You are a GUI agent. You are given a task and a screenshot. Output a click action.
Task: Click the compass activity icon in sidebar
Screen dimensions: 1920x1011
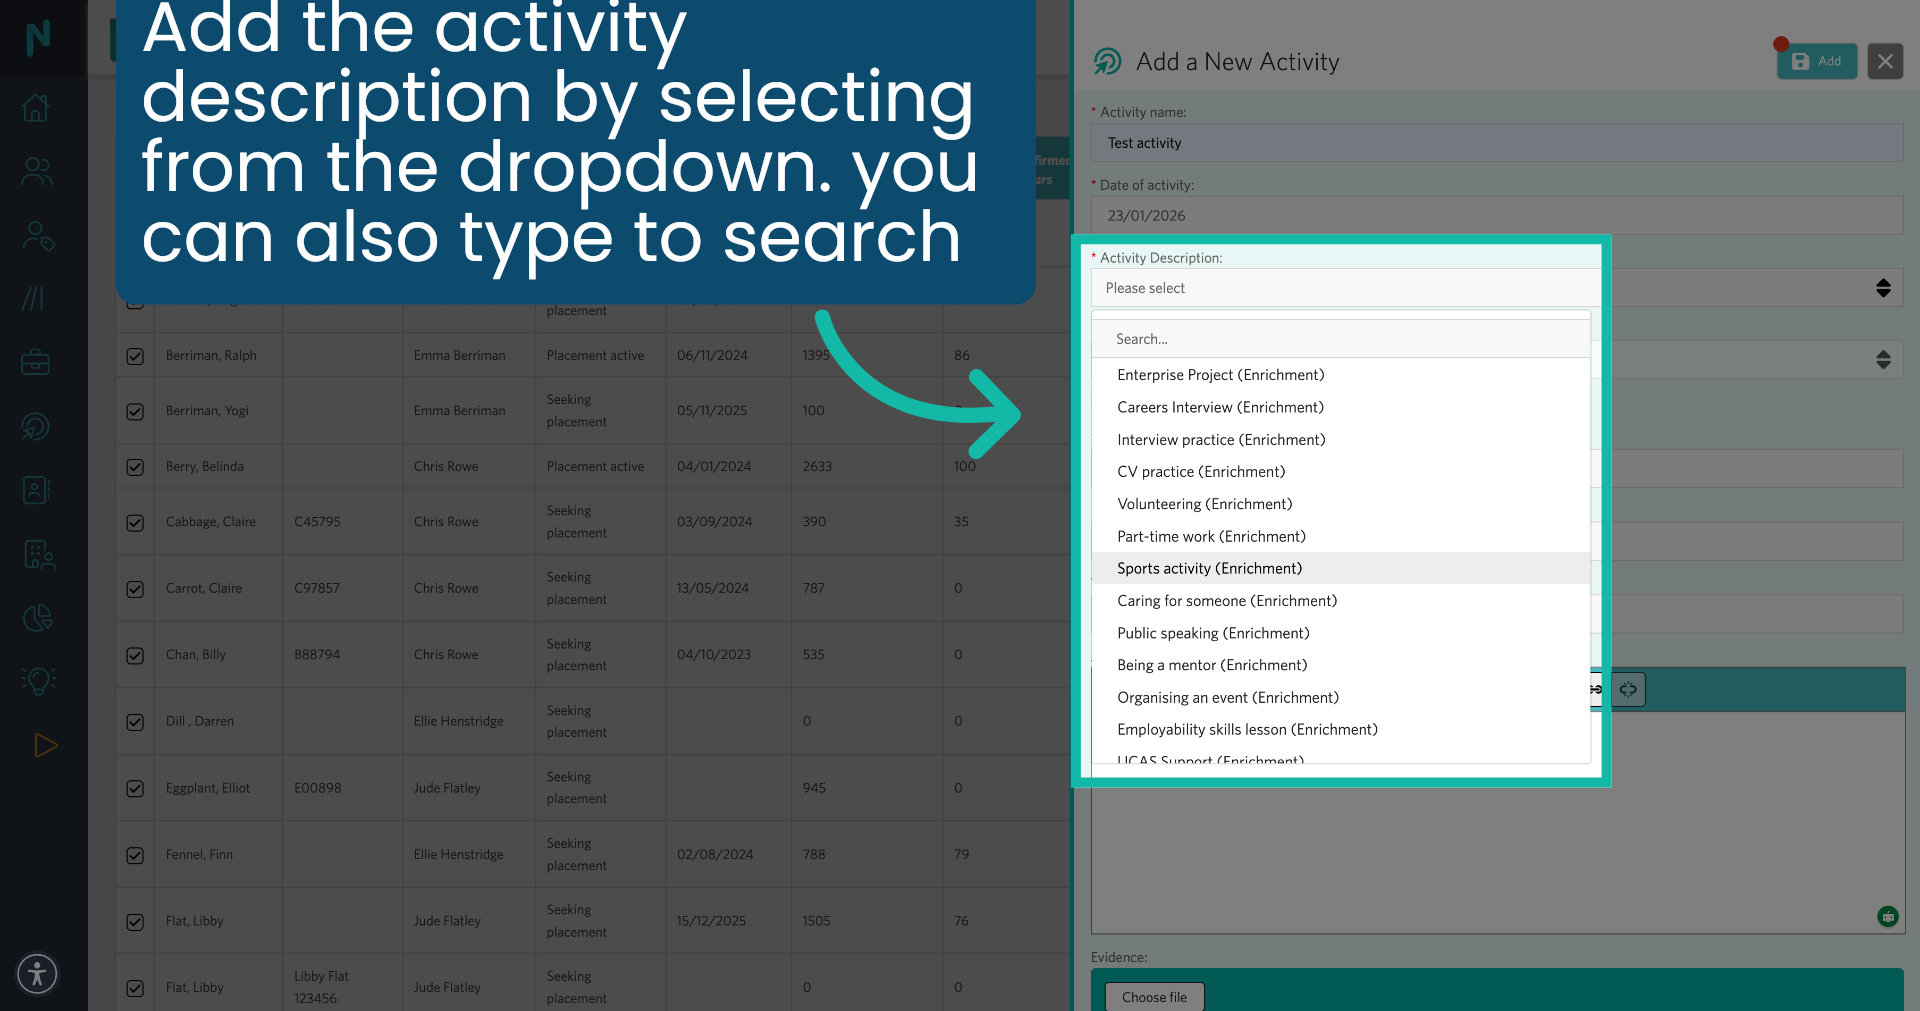click(37, 426)
